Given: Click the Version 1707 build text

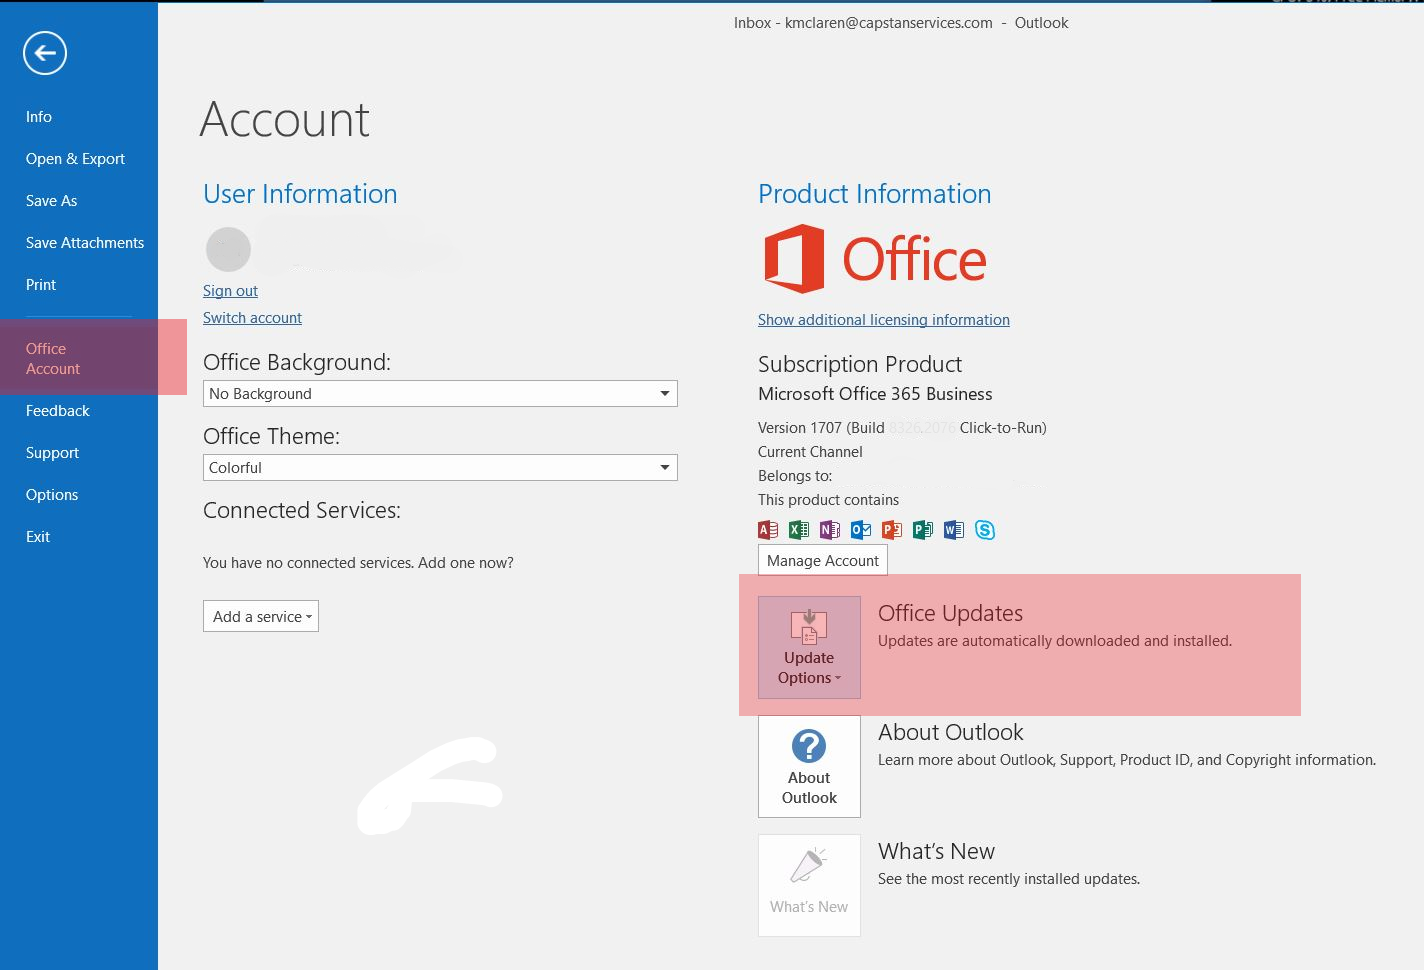Looking at the screenshot, I should click(x=902, y=428).
